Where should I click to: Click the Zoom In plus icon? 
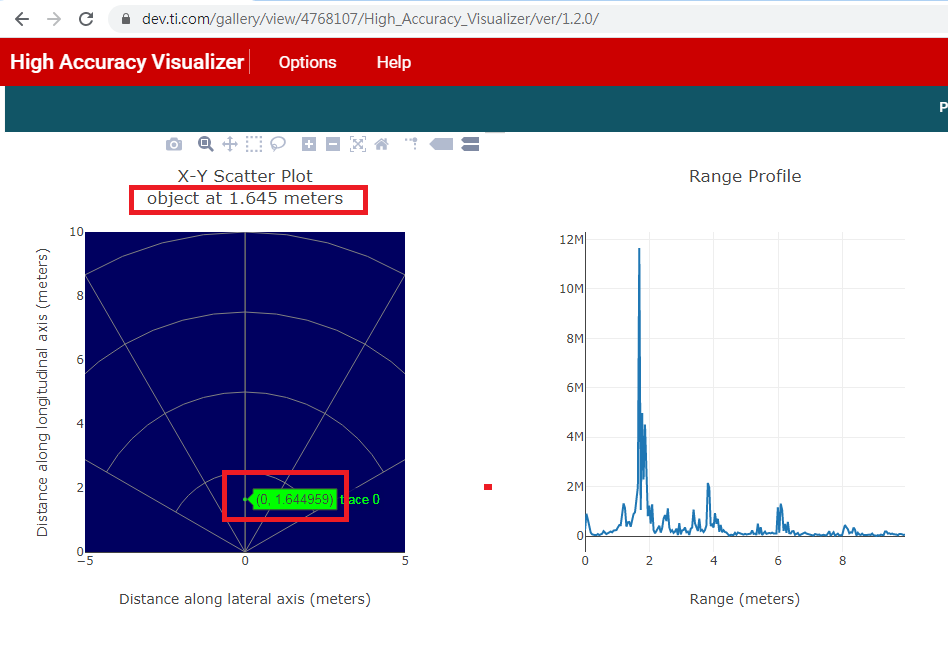click(x=309, y=144)
